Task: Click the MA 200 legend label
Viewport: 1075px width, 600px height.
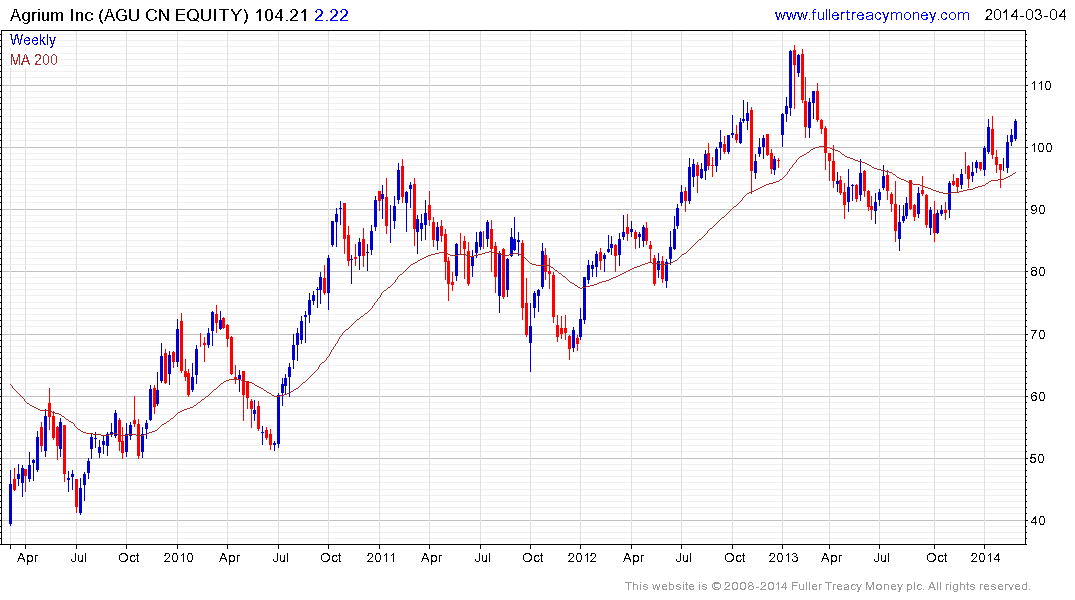Action: [x=34, y=60]
